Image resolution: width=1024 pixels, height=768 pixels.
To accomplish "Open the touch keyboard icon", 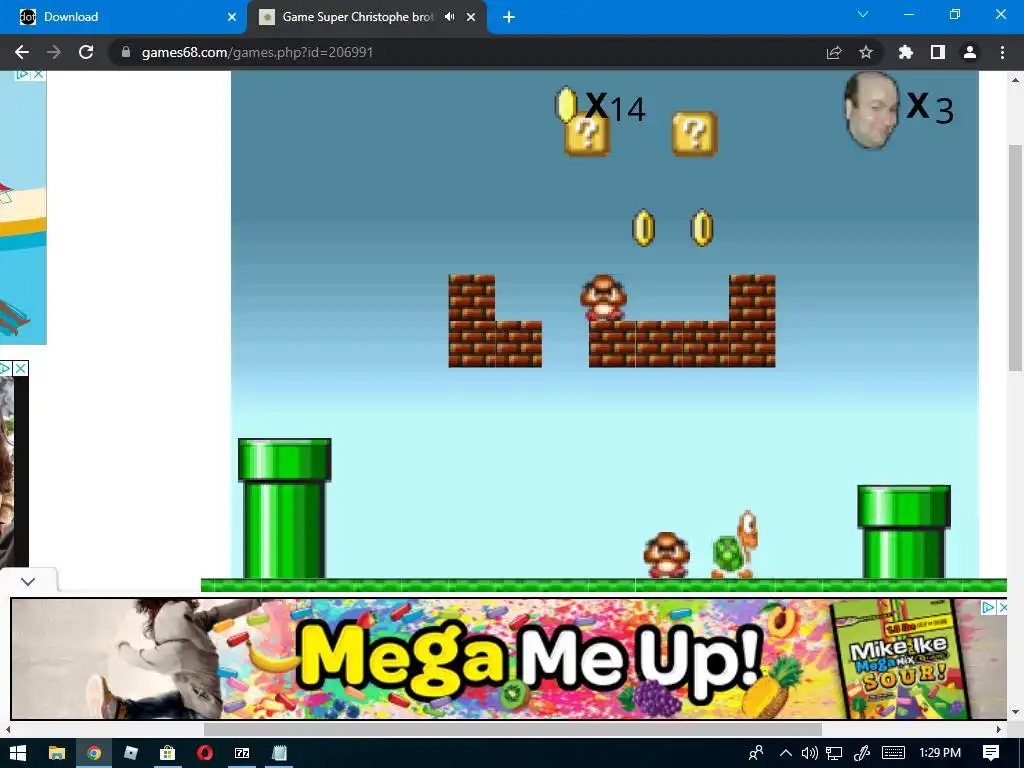I will [x=893, y=753].
